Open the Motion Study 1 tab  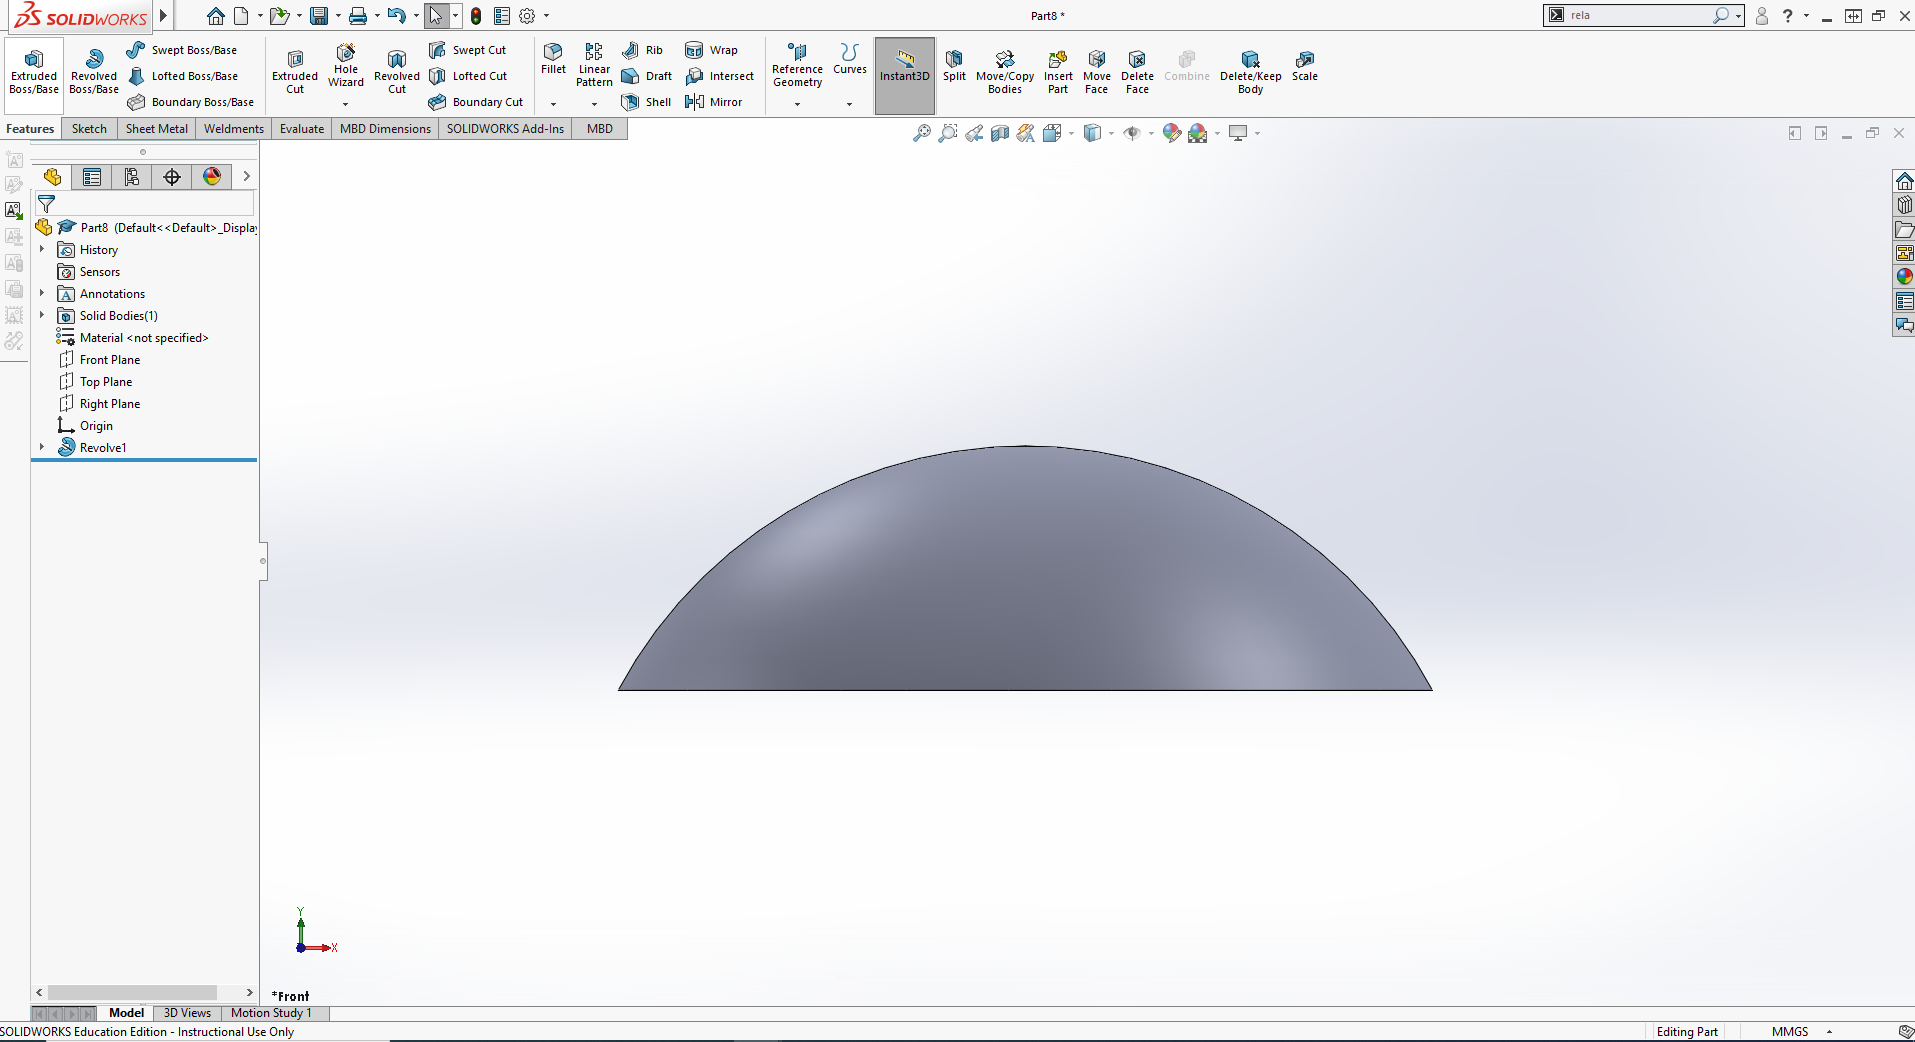click(x=271, y=1013)
